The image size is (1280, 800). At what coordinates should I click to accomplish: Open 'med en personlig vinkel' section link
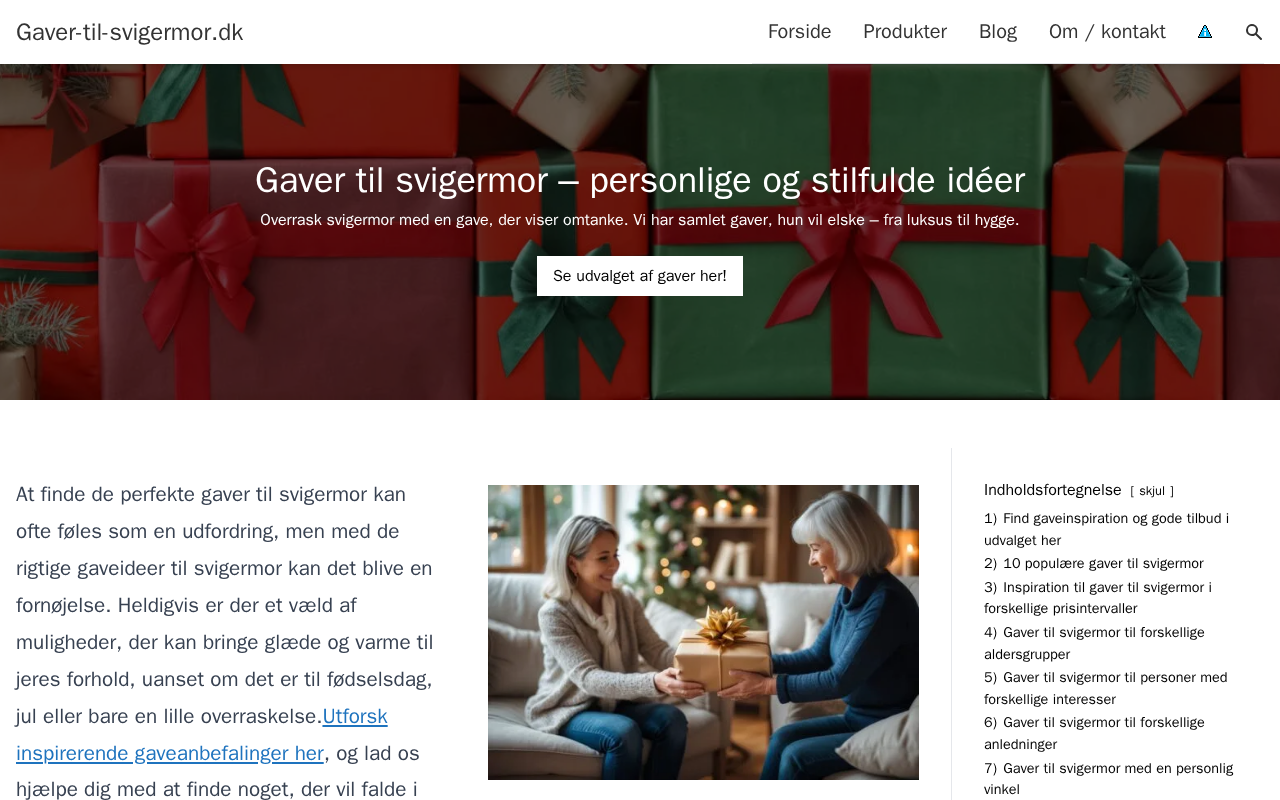[1108, 778]
